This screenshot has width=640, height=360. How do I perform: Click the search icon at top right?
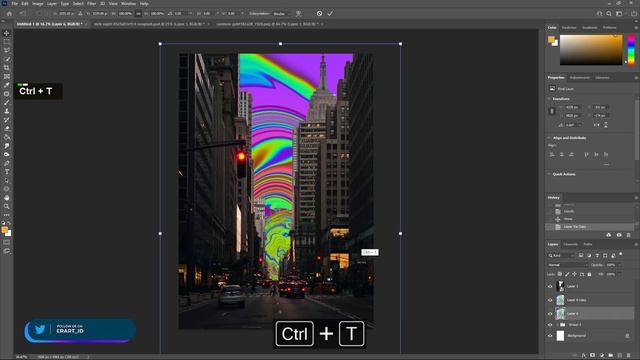point(609,13)
